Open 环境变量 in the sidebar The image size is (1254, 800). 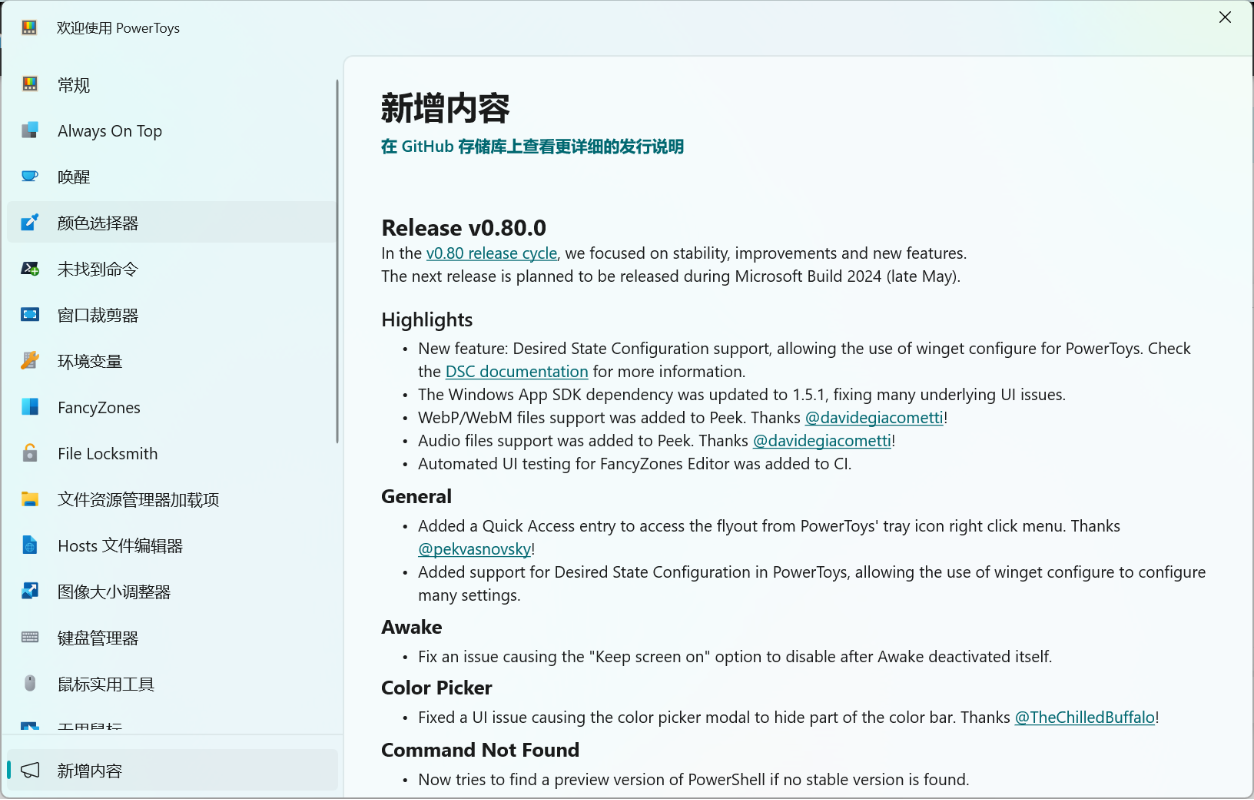click(171, 361)
